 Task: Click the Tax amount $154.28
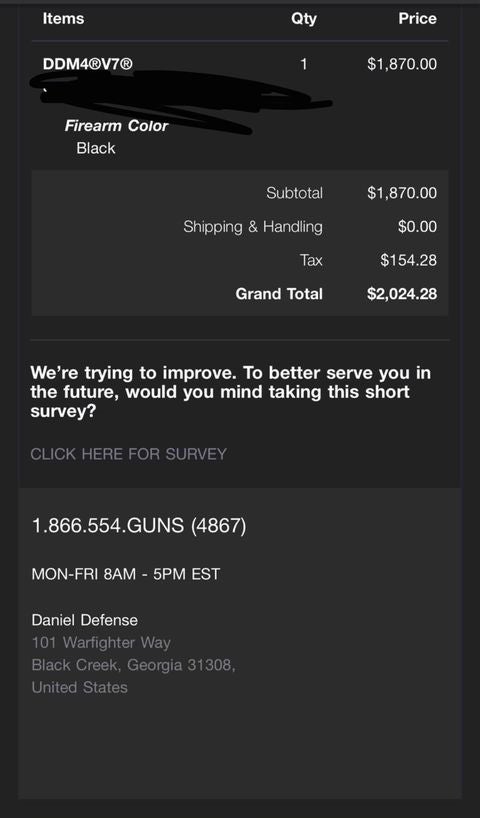(409, 260)
